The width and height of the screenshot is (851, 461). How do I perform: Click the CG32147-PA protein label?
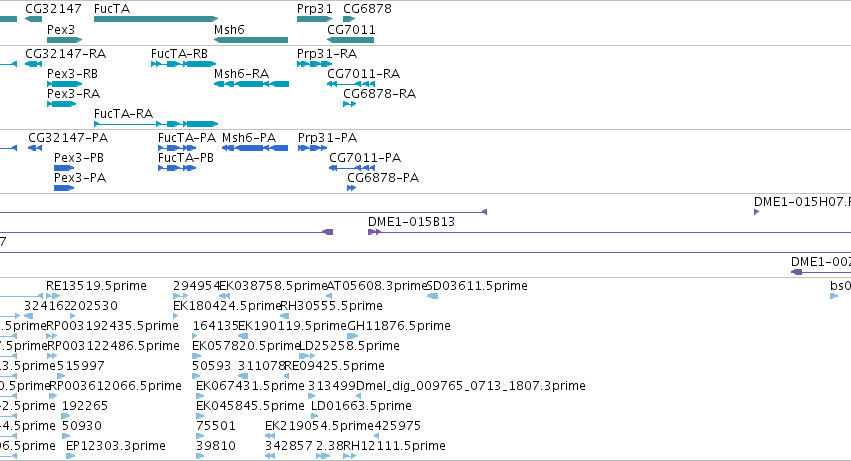[x=68, y=137]
